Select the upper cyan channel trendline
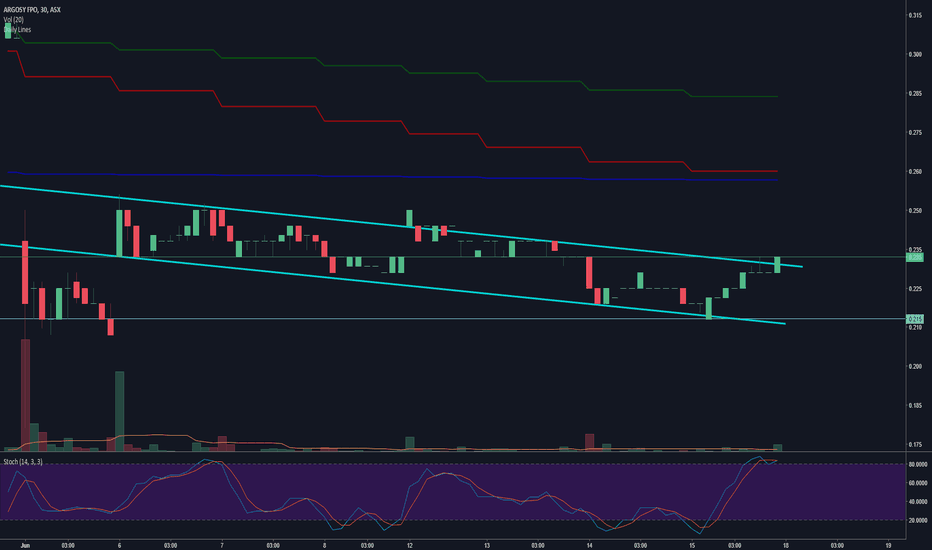 401,226
